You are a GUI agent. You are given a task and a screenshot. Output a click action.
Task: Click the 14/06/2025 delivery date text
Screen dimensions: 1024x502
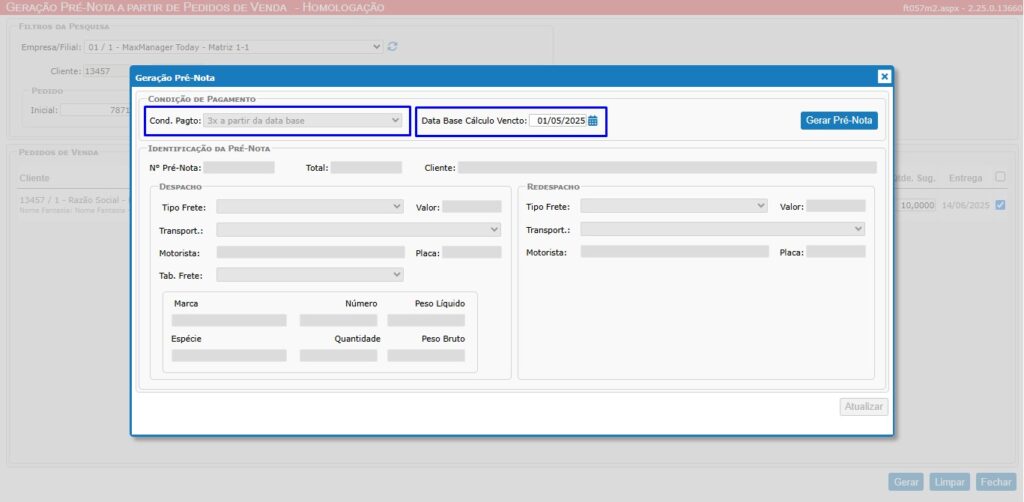click(x=966, y=205)
